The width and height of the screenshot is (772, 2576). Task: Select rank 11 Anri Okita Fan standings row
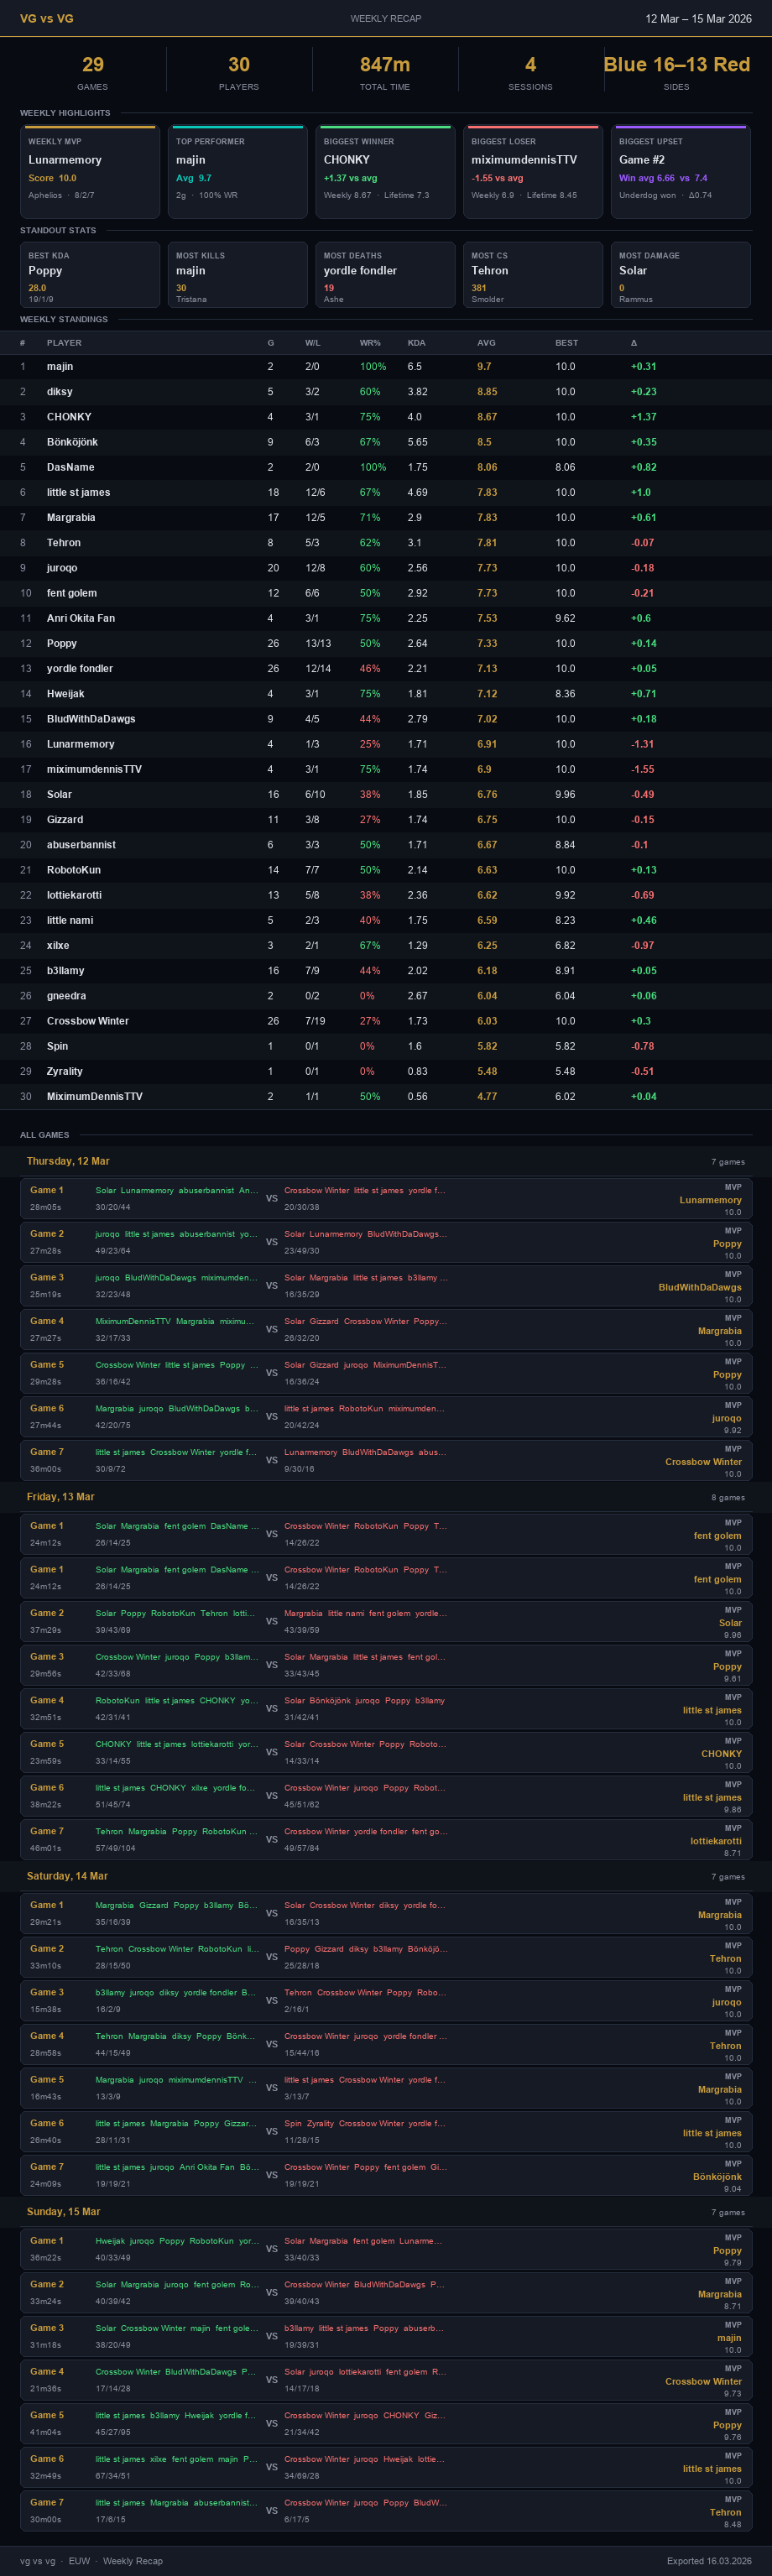(386, 618)
